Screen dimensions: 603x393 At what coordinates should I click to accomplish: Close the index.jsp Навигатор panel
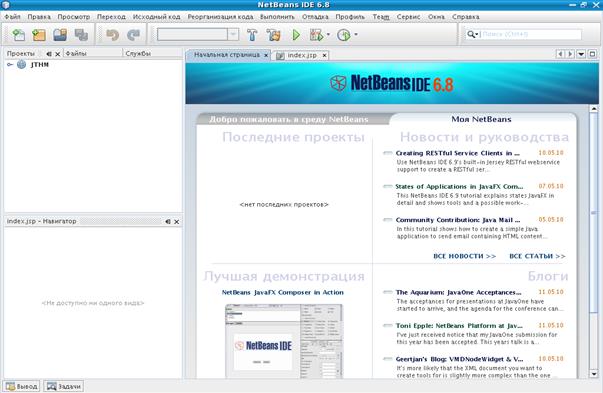(x=177, y=221)
